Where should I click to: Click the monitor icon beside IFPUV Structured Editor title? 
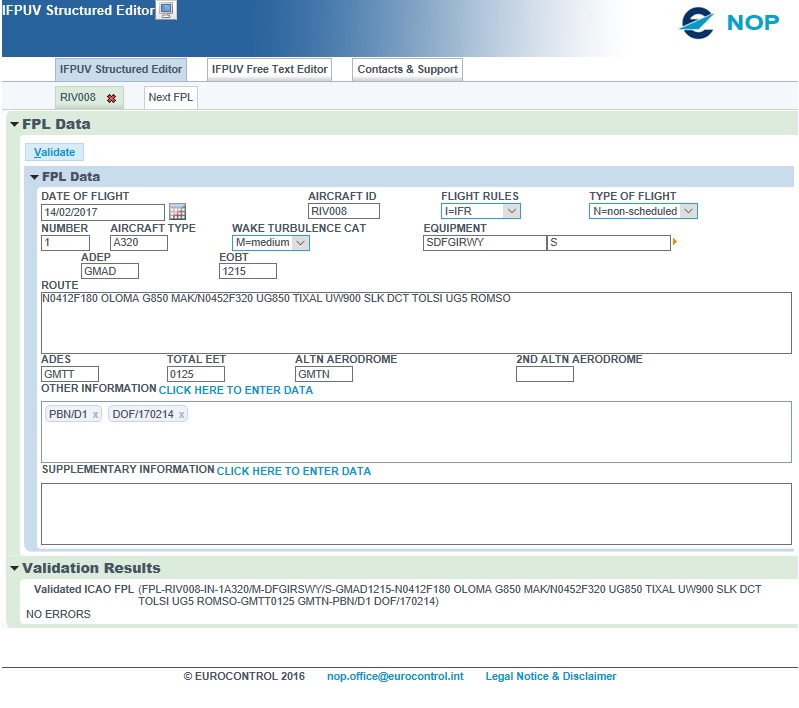[166, 10]
